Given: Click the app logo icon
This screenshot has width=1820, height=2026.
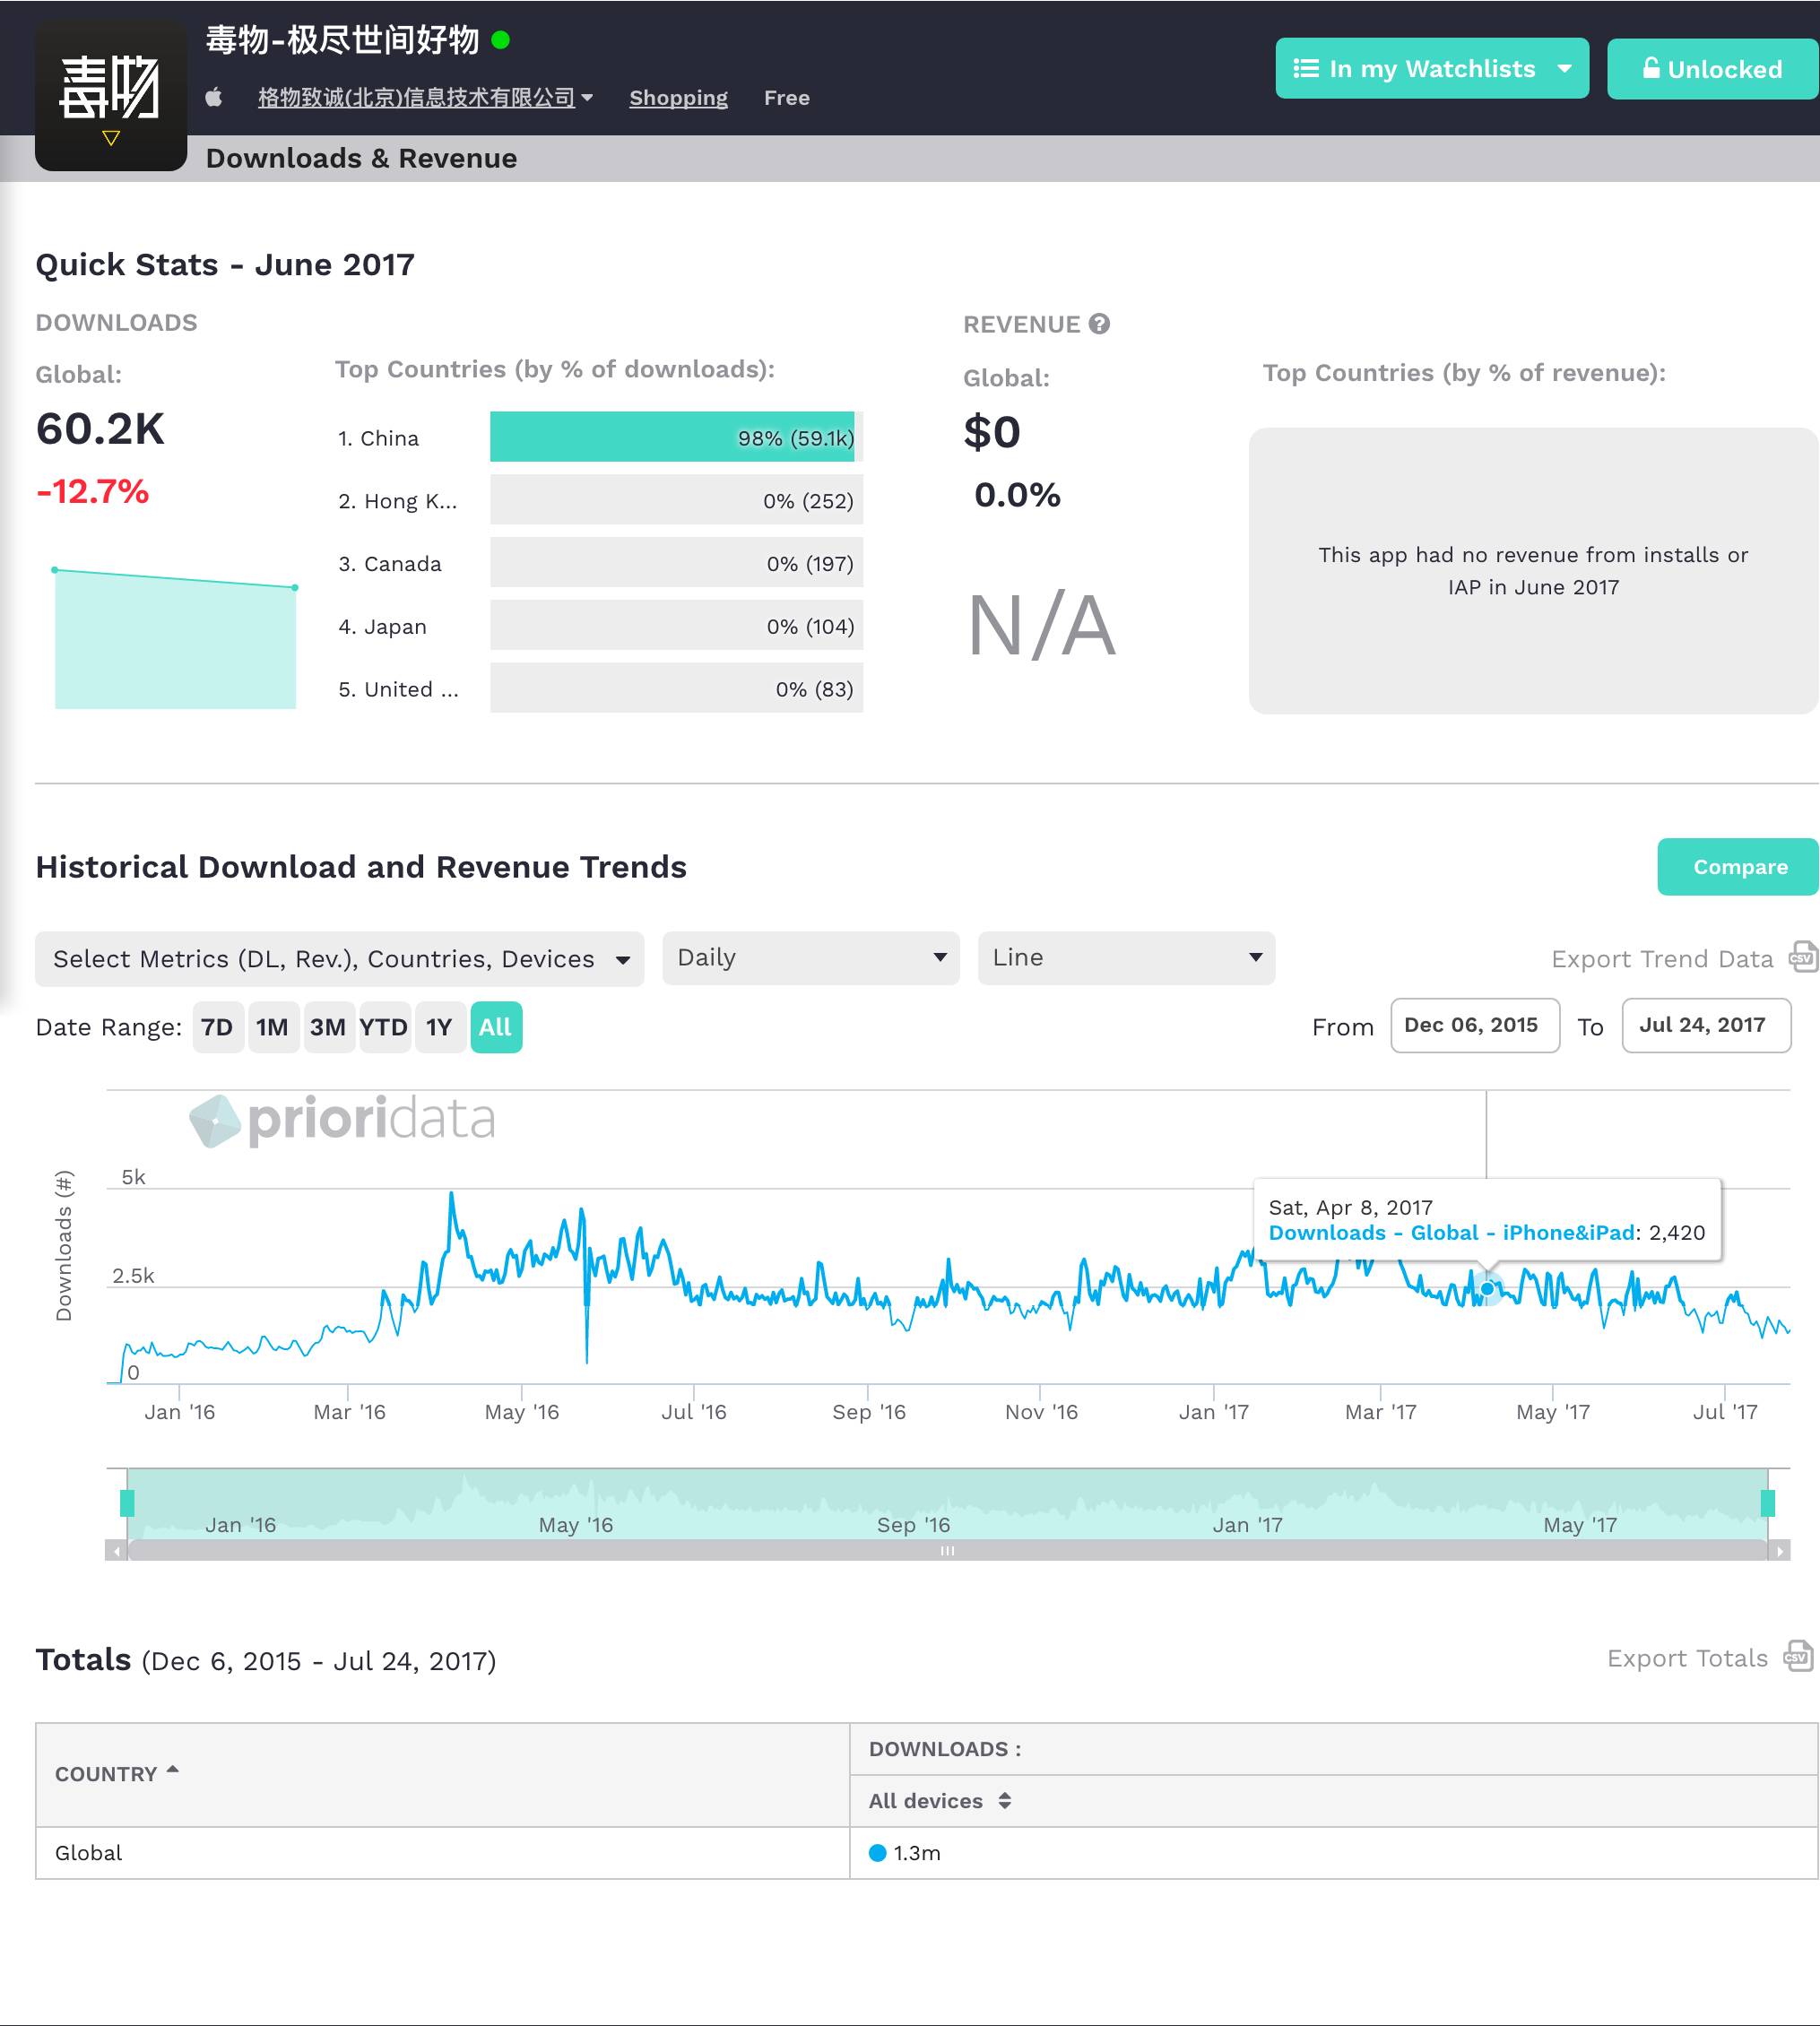Looking at the screenshot, I should [111, 95].
